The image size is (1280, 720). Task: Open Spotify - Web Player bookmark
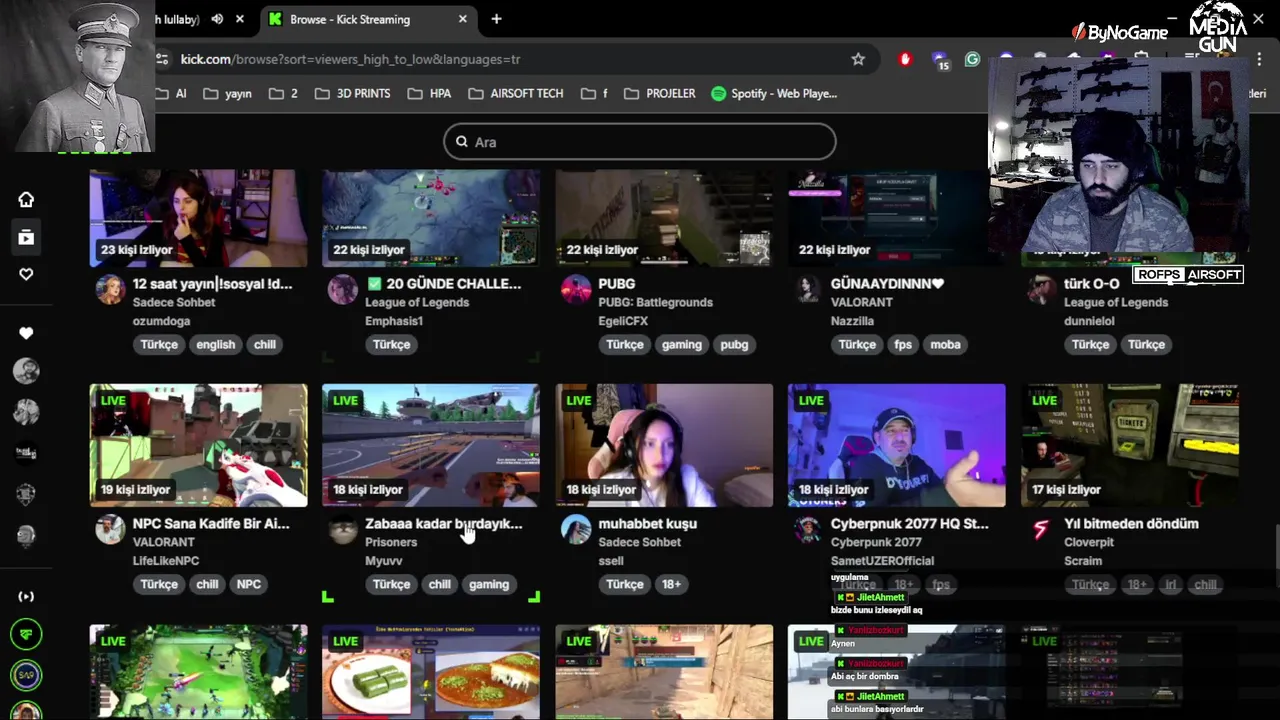tap(774, 93)
